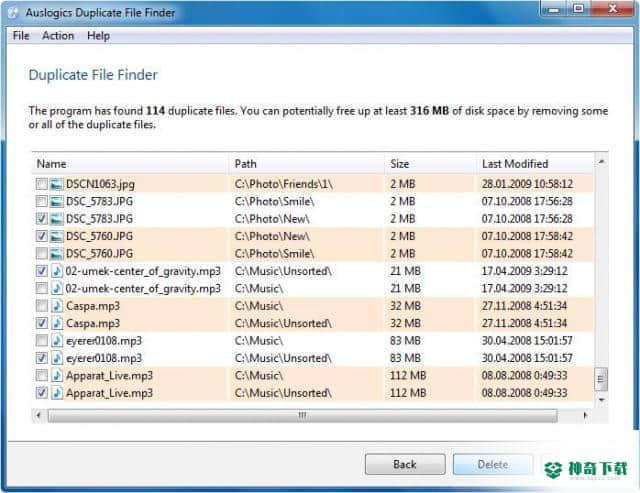Open the Help menu
This screenshot has width=640, height=493.
click(x=98, y=36)
